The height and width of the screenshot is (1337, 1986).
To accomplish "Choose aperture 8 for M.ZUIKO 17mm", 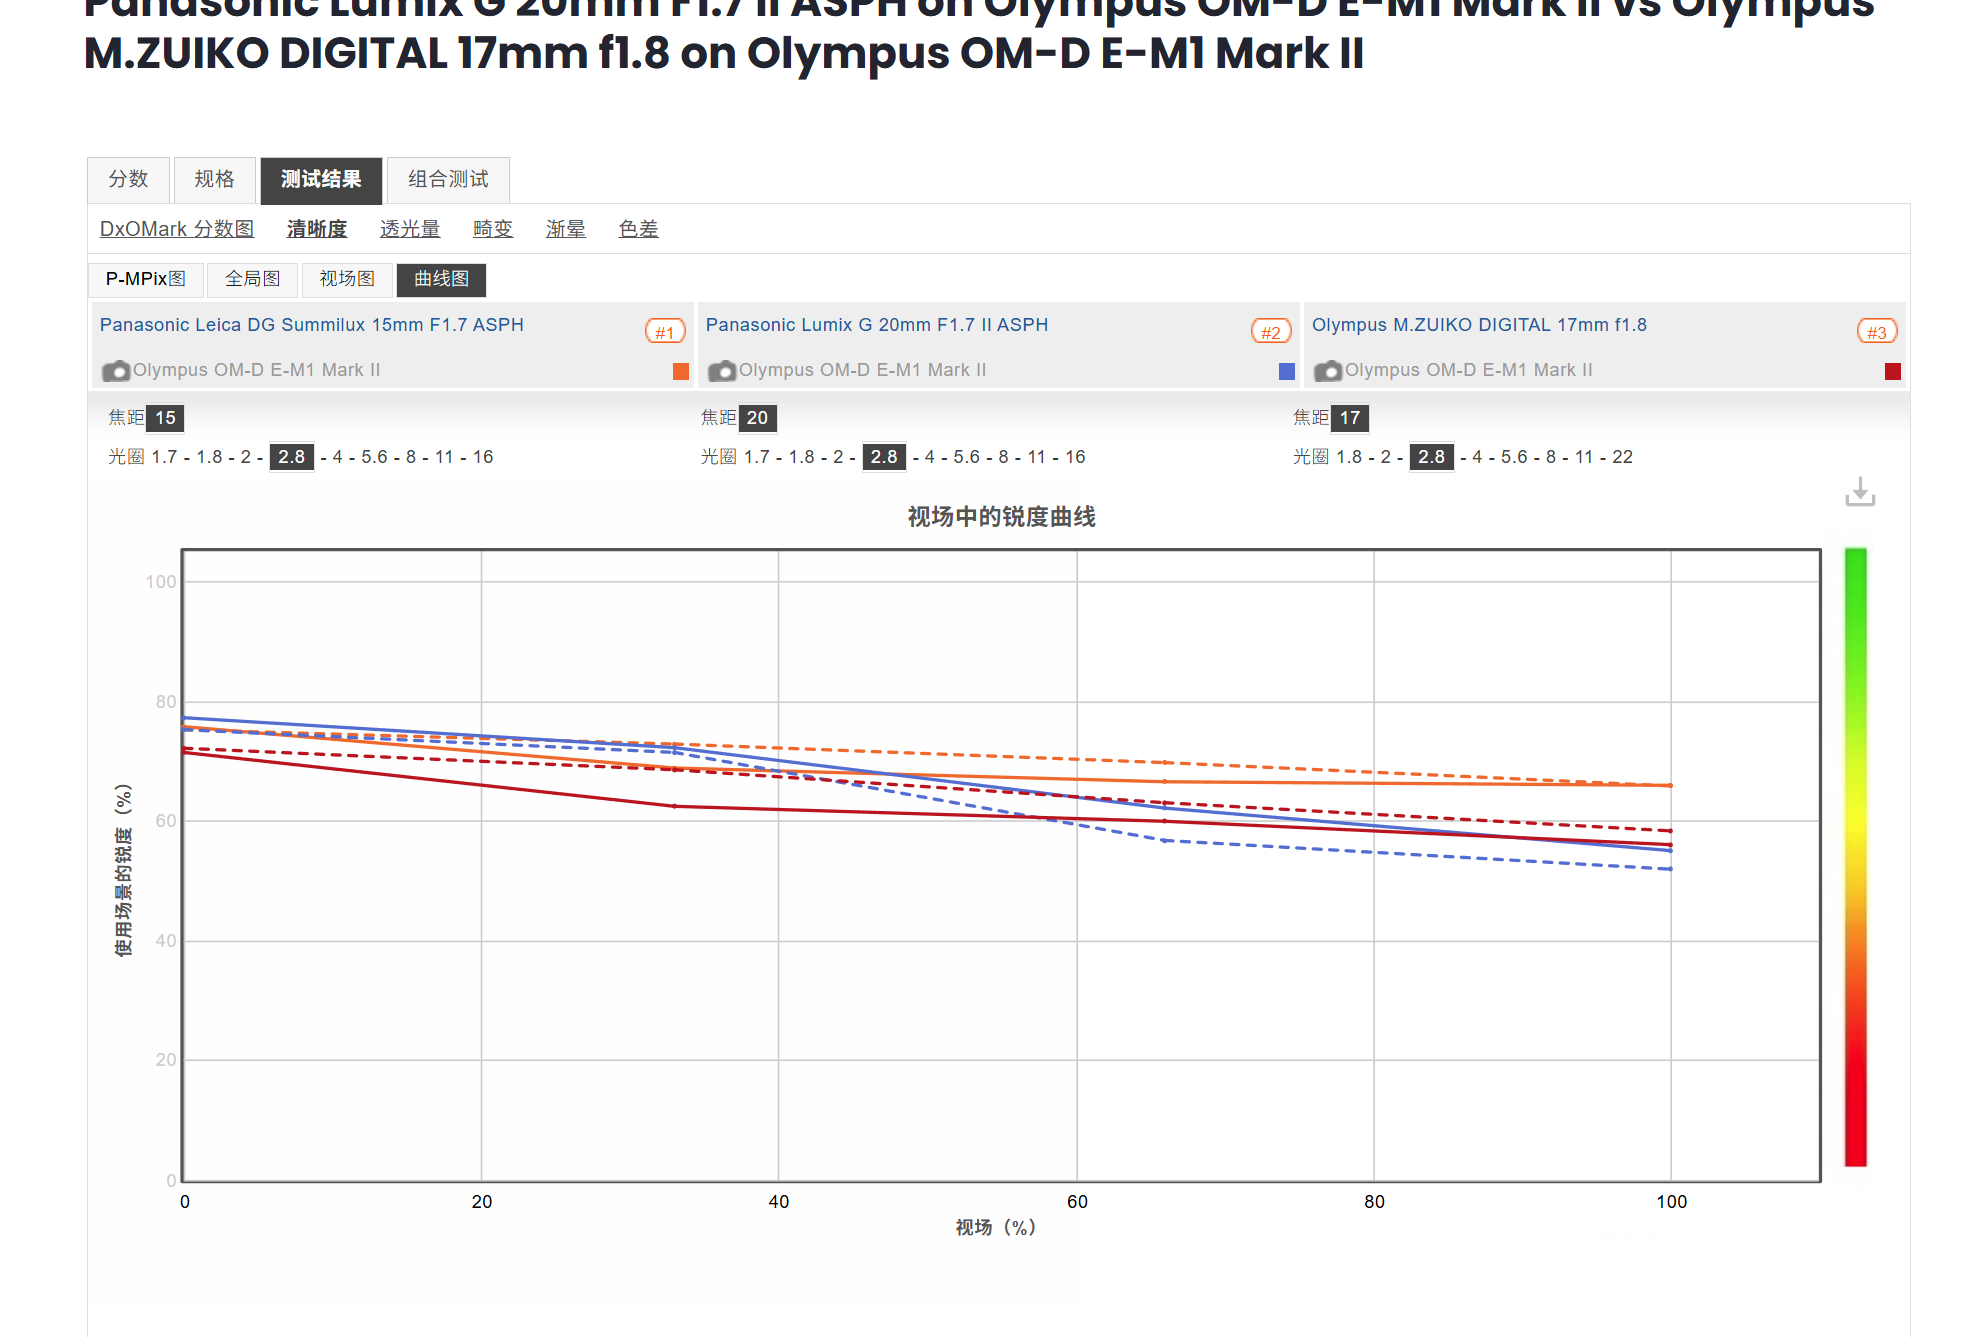I will tap(1551, 457).
